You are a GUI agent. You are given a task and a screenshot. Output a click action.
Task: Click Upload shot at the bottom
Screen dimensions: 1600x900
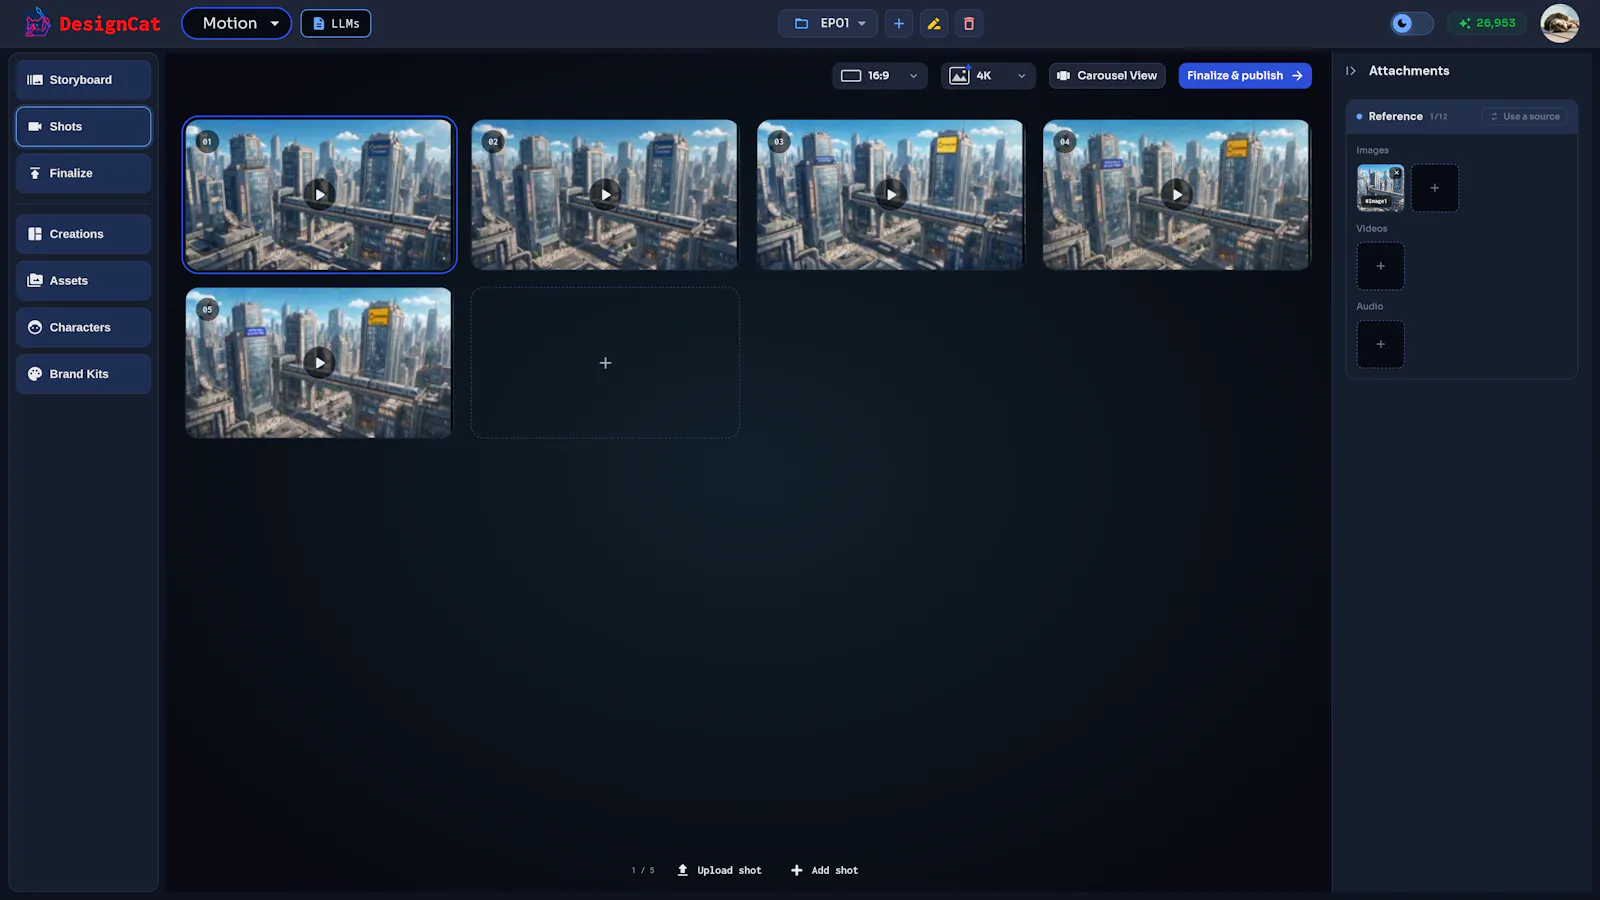[719, 871]
